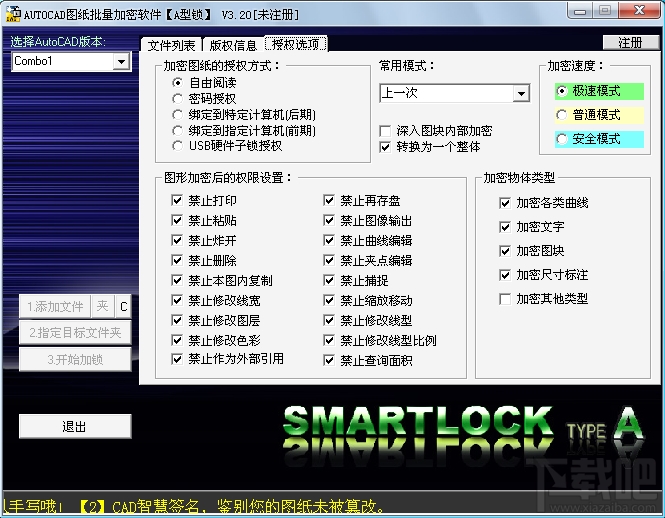The height and width of the screenshot is (518, 665).
Task: Toggle 禁止捕捉 checkbox
Action: click(329, 280)
